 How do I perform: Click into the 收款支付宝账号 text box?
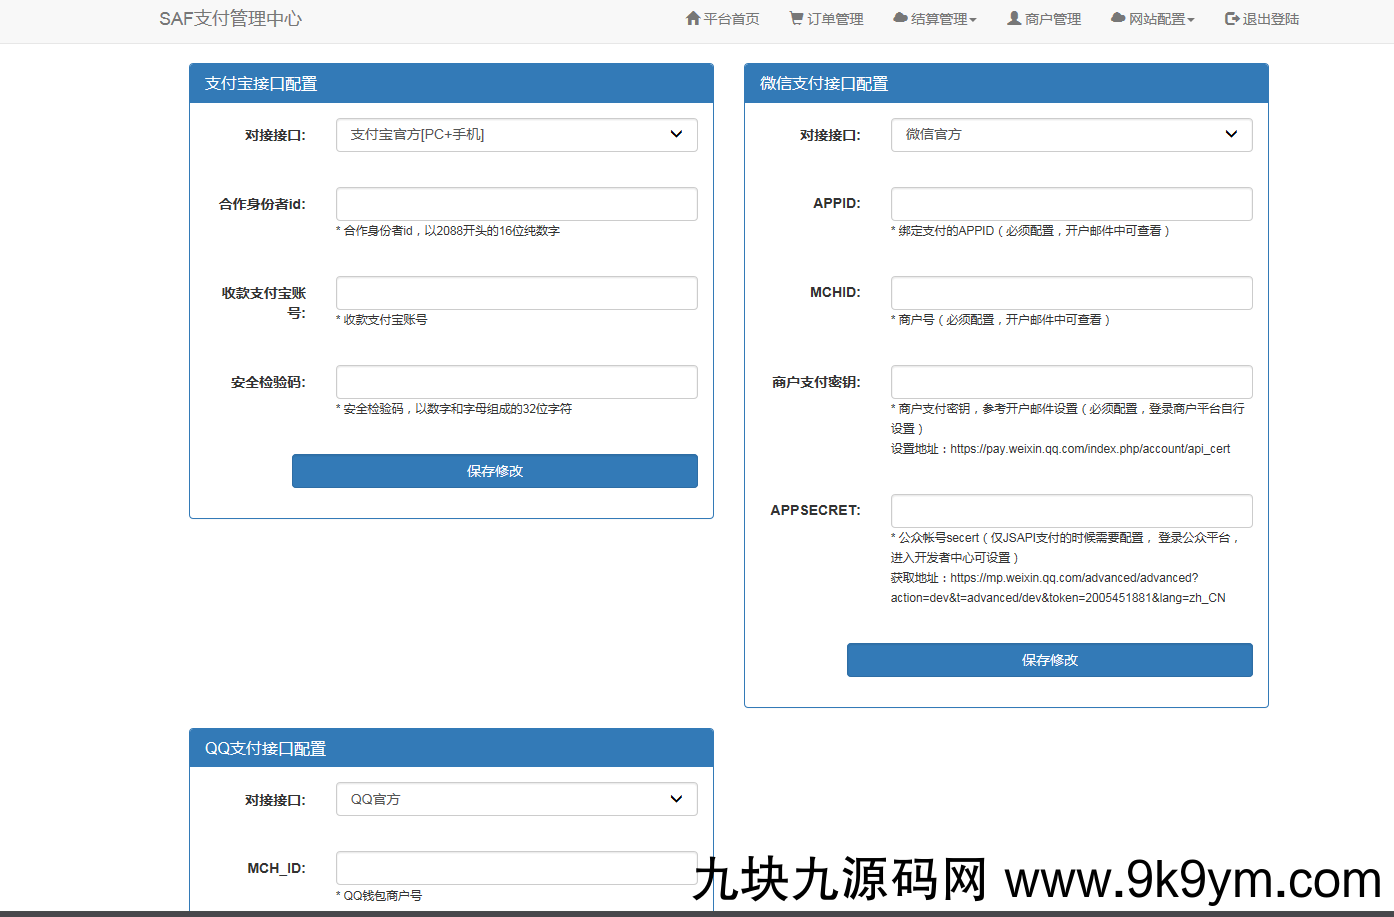[x=516, y=293]
